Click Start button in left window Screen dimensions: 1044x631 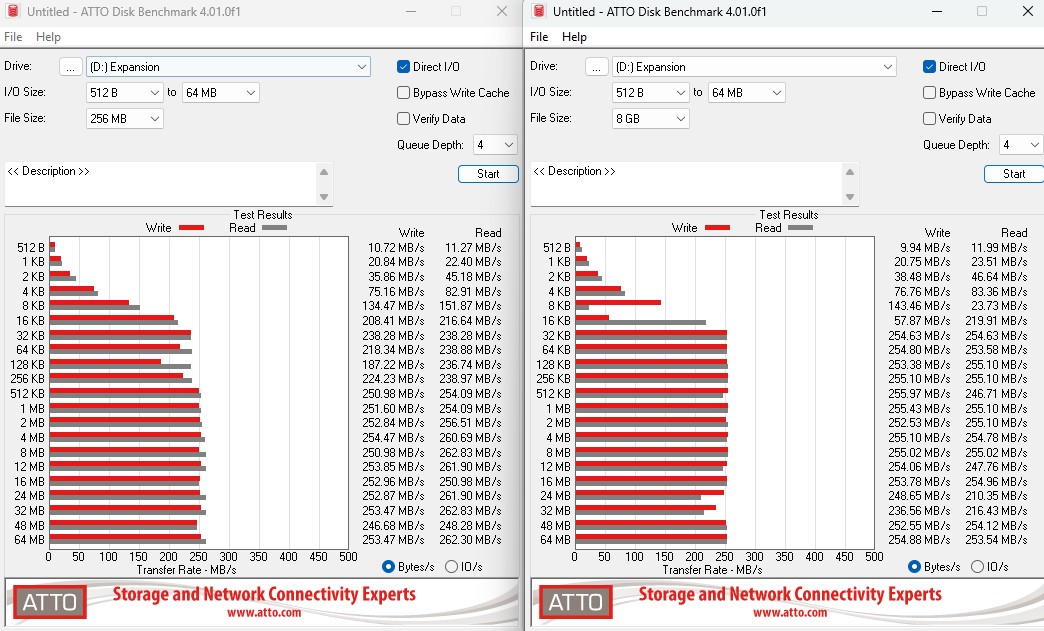(488, 174)
